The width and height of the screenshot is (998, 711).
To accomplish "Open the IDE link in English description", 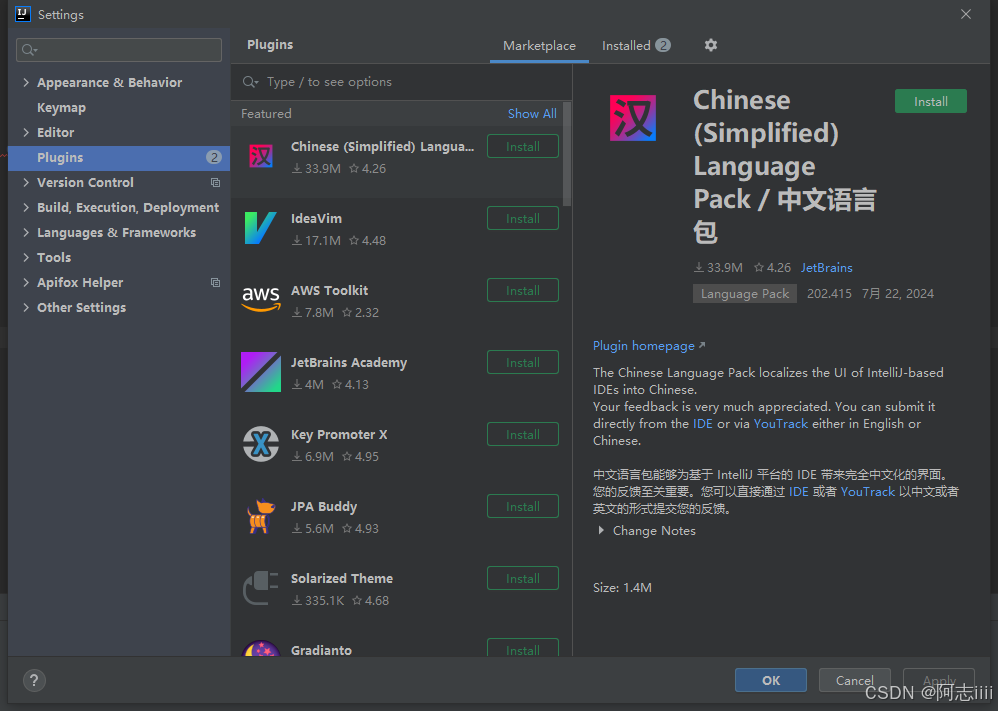I will [703, 423].
